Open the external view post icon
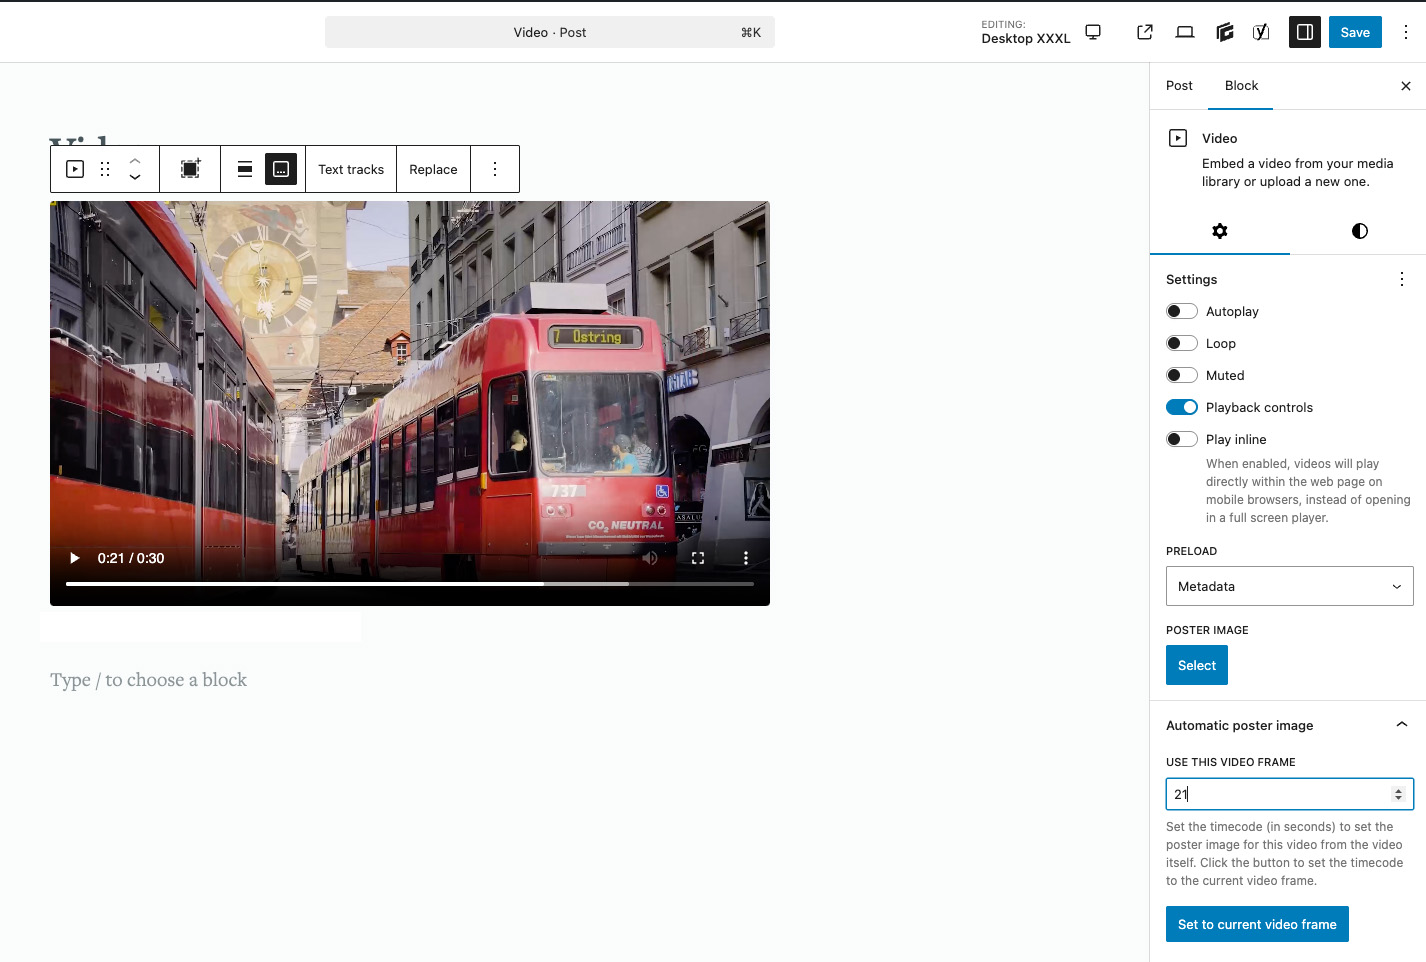The image size is (1426, 962). 1145,32
